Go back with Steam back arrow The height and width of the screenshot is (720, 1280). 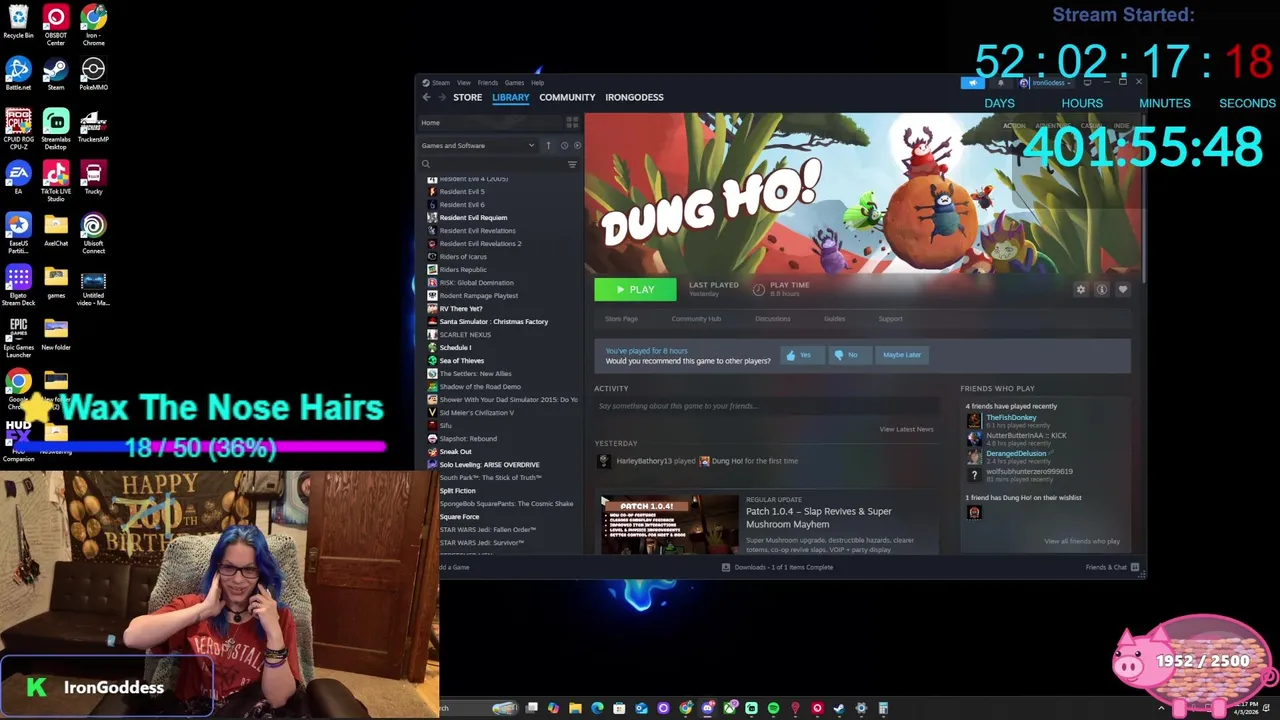coord(427,97)
